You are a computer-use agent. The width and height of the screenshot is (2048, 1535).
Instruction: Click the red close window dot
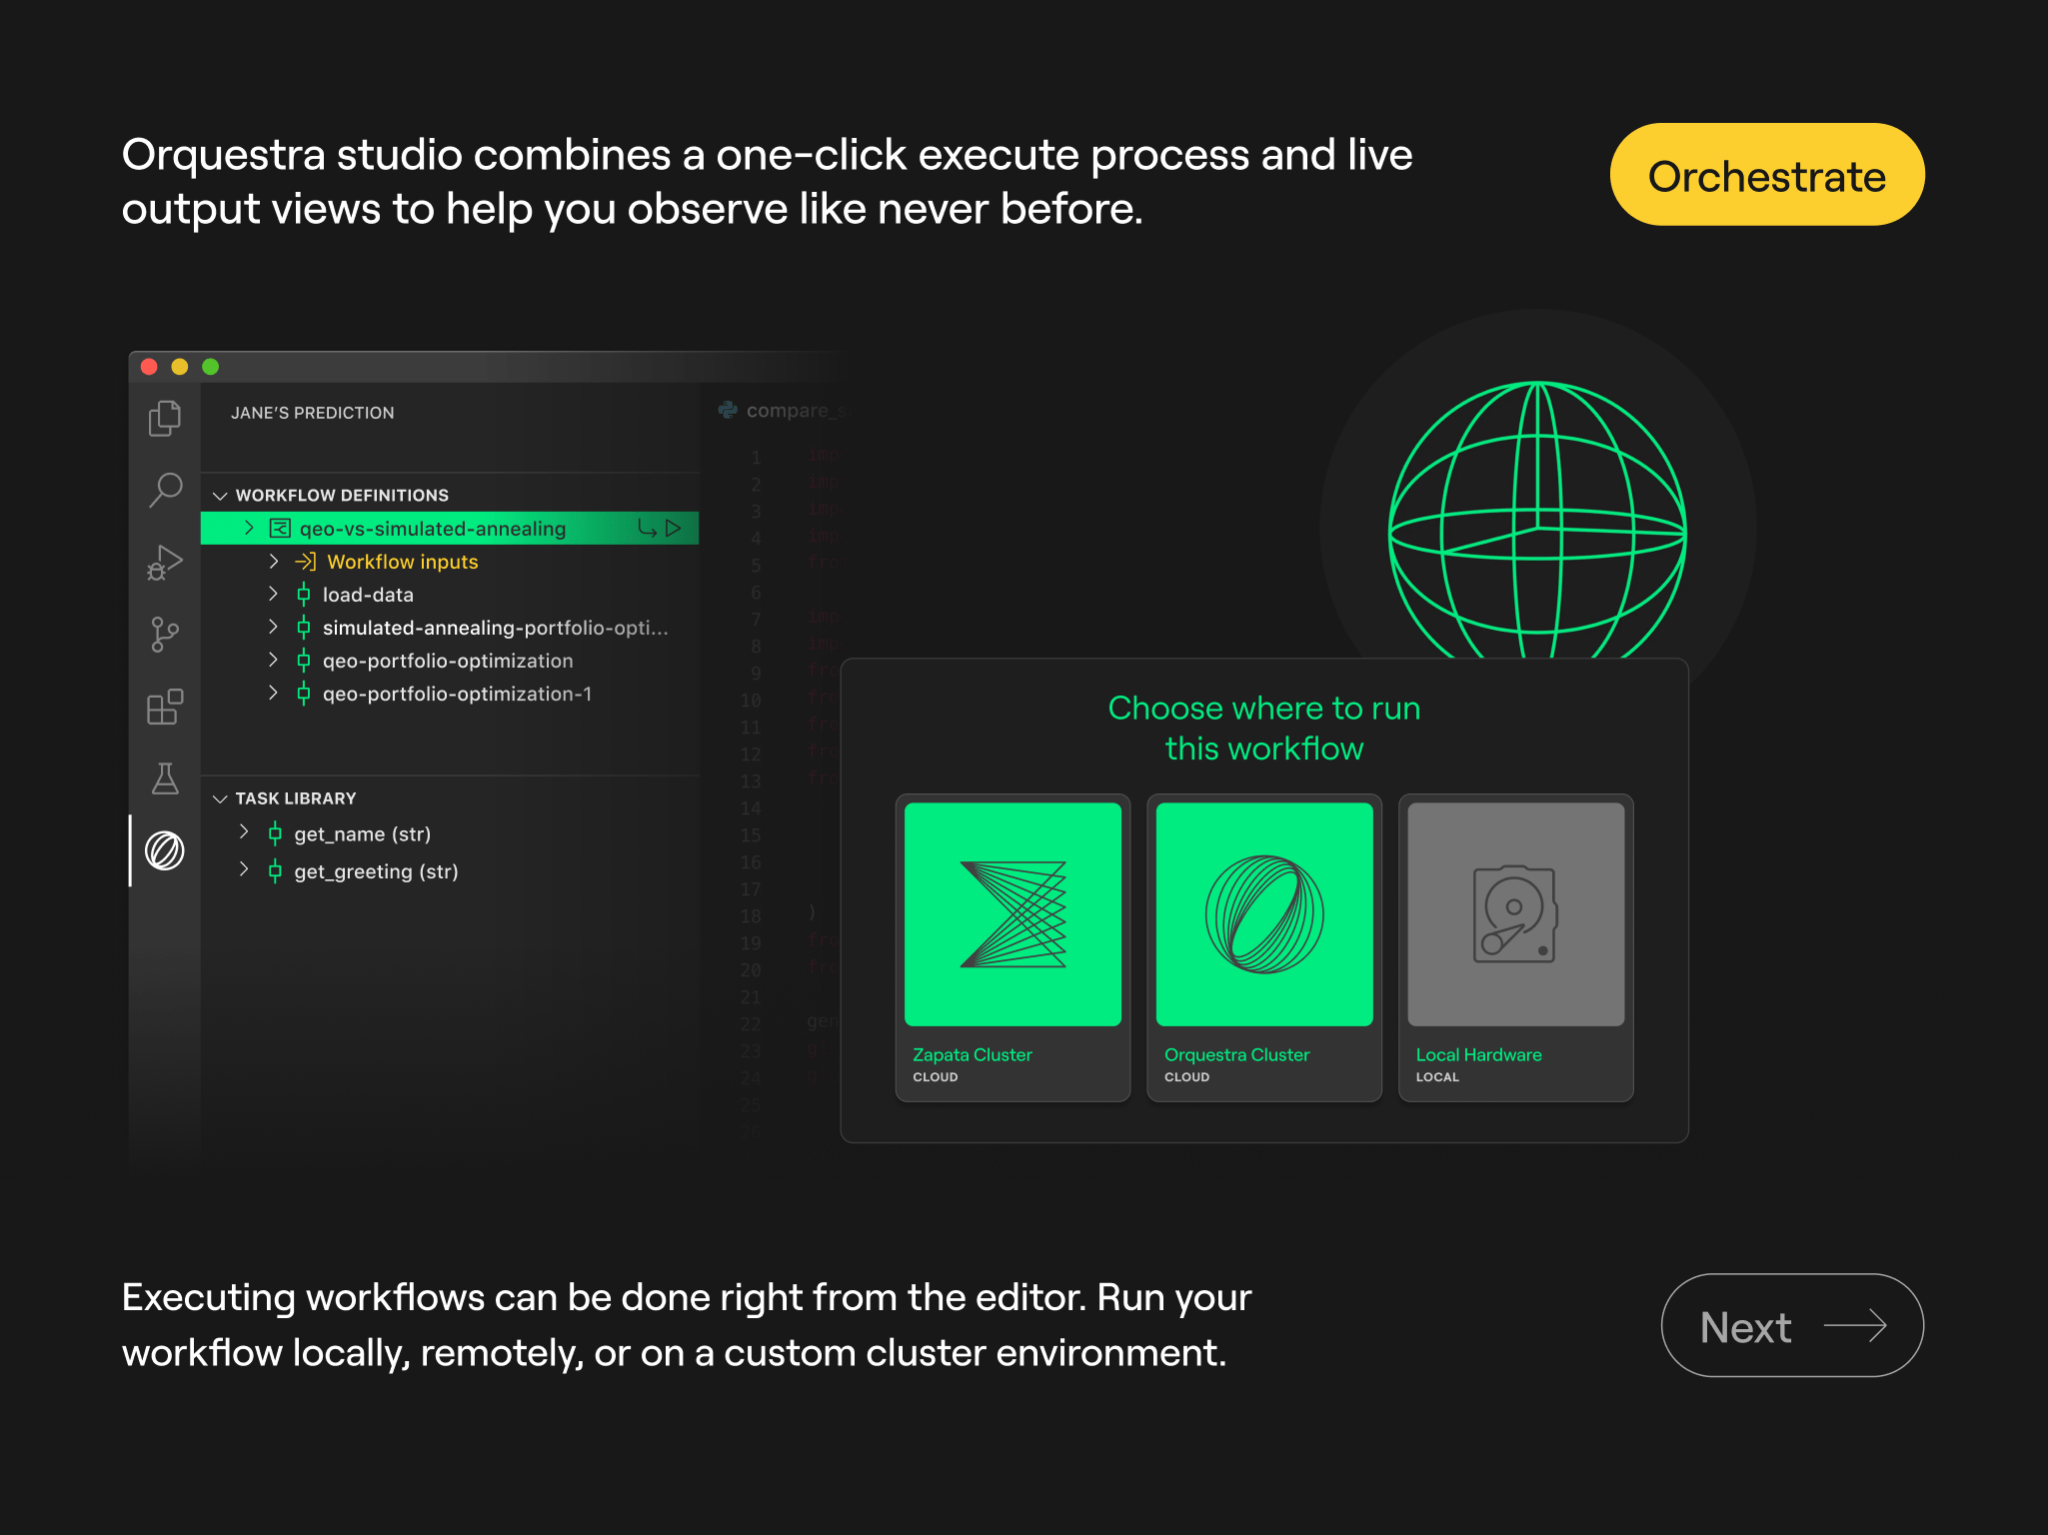149,367
